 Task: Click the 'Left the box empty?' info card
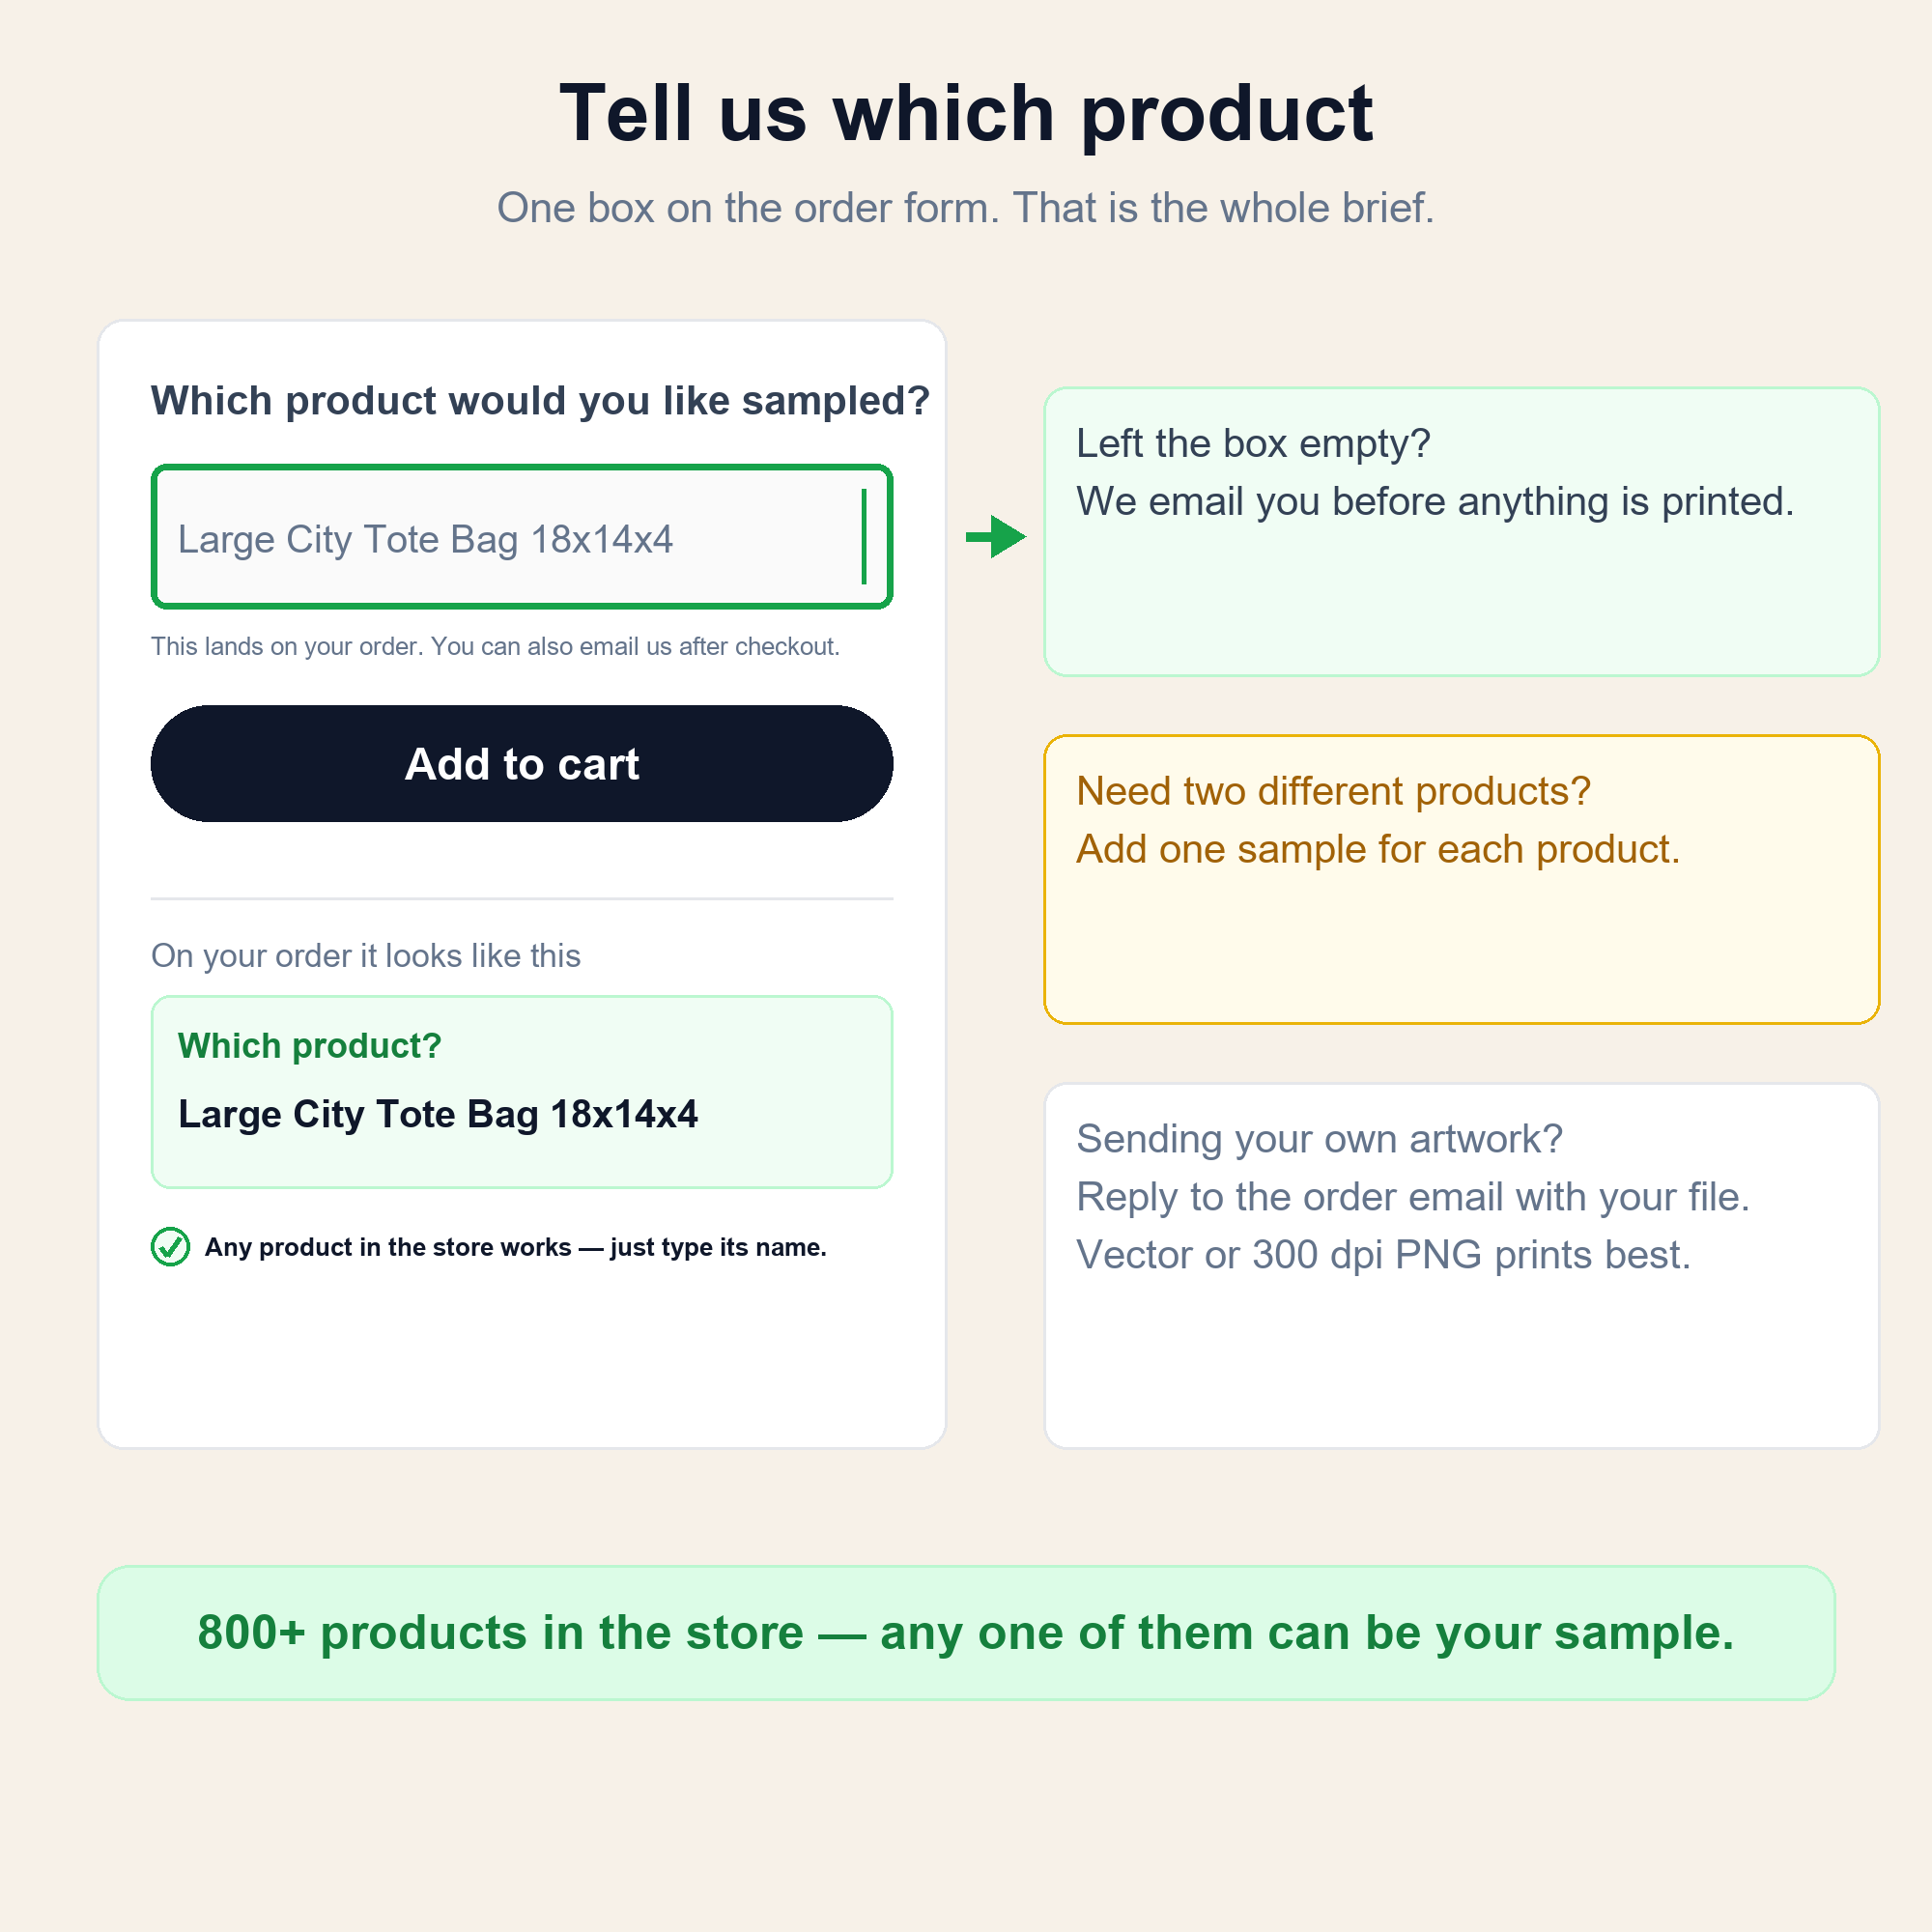[x=1461, y=531]
